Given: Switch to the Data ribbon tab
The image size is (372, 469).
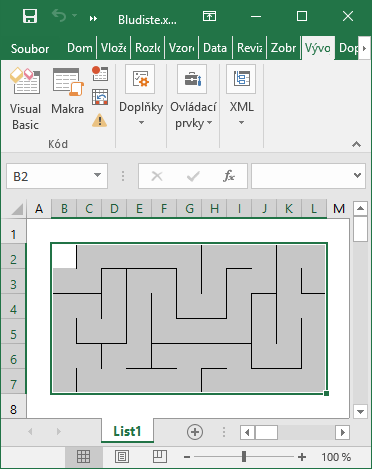Looking at the screenshot, I should pyautogui.click(x=215, y=48).
